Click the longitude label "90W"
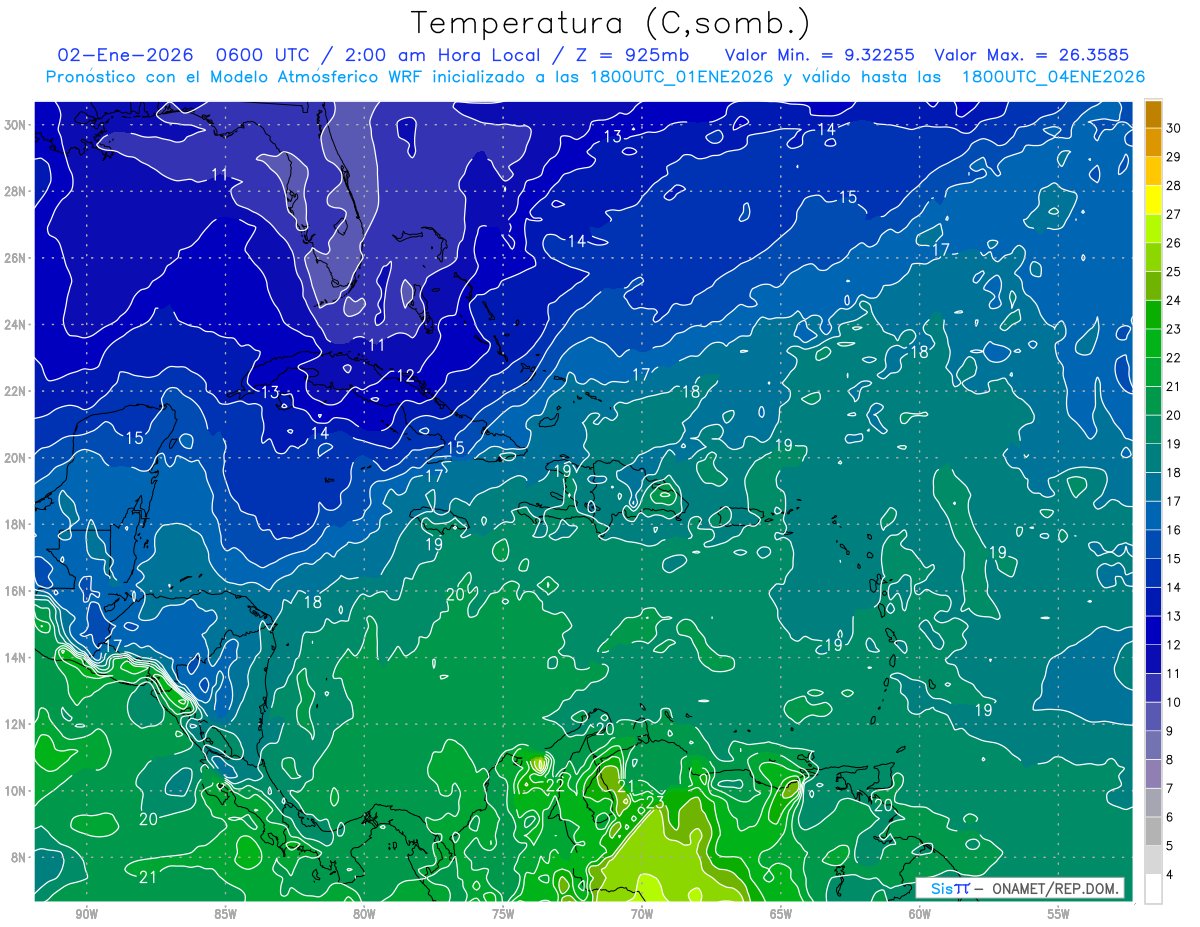The width and height of the screenshot is (1200, 927). [86, 914]
